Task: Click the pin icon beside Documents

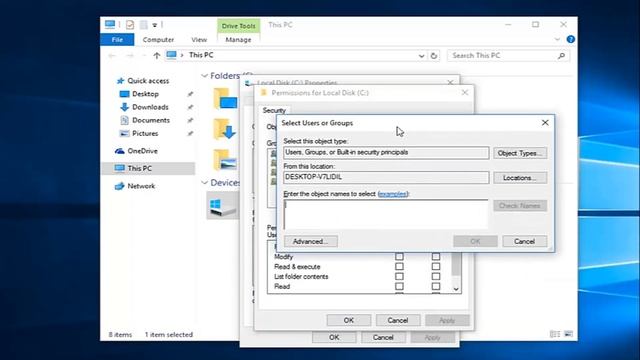Action: [x=190, y=120]
